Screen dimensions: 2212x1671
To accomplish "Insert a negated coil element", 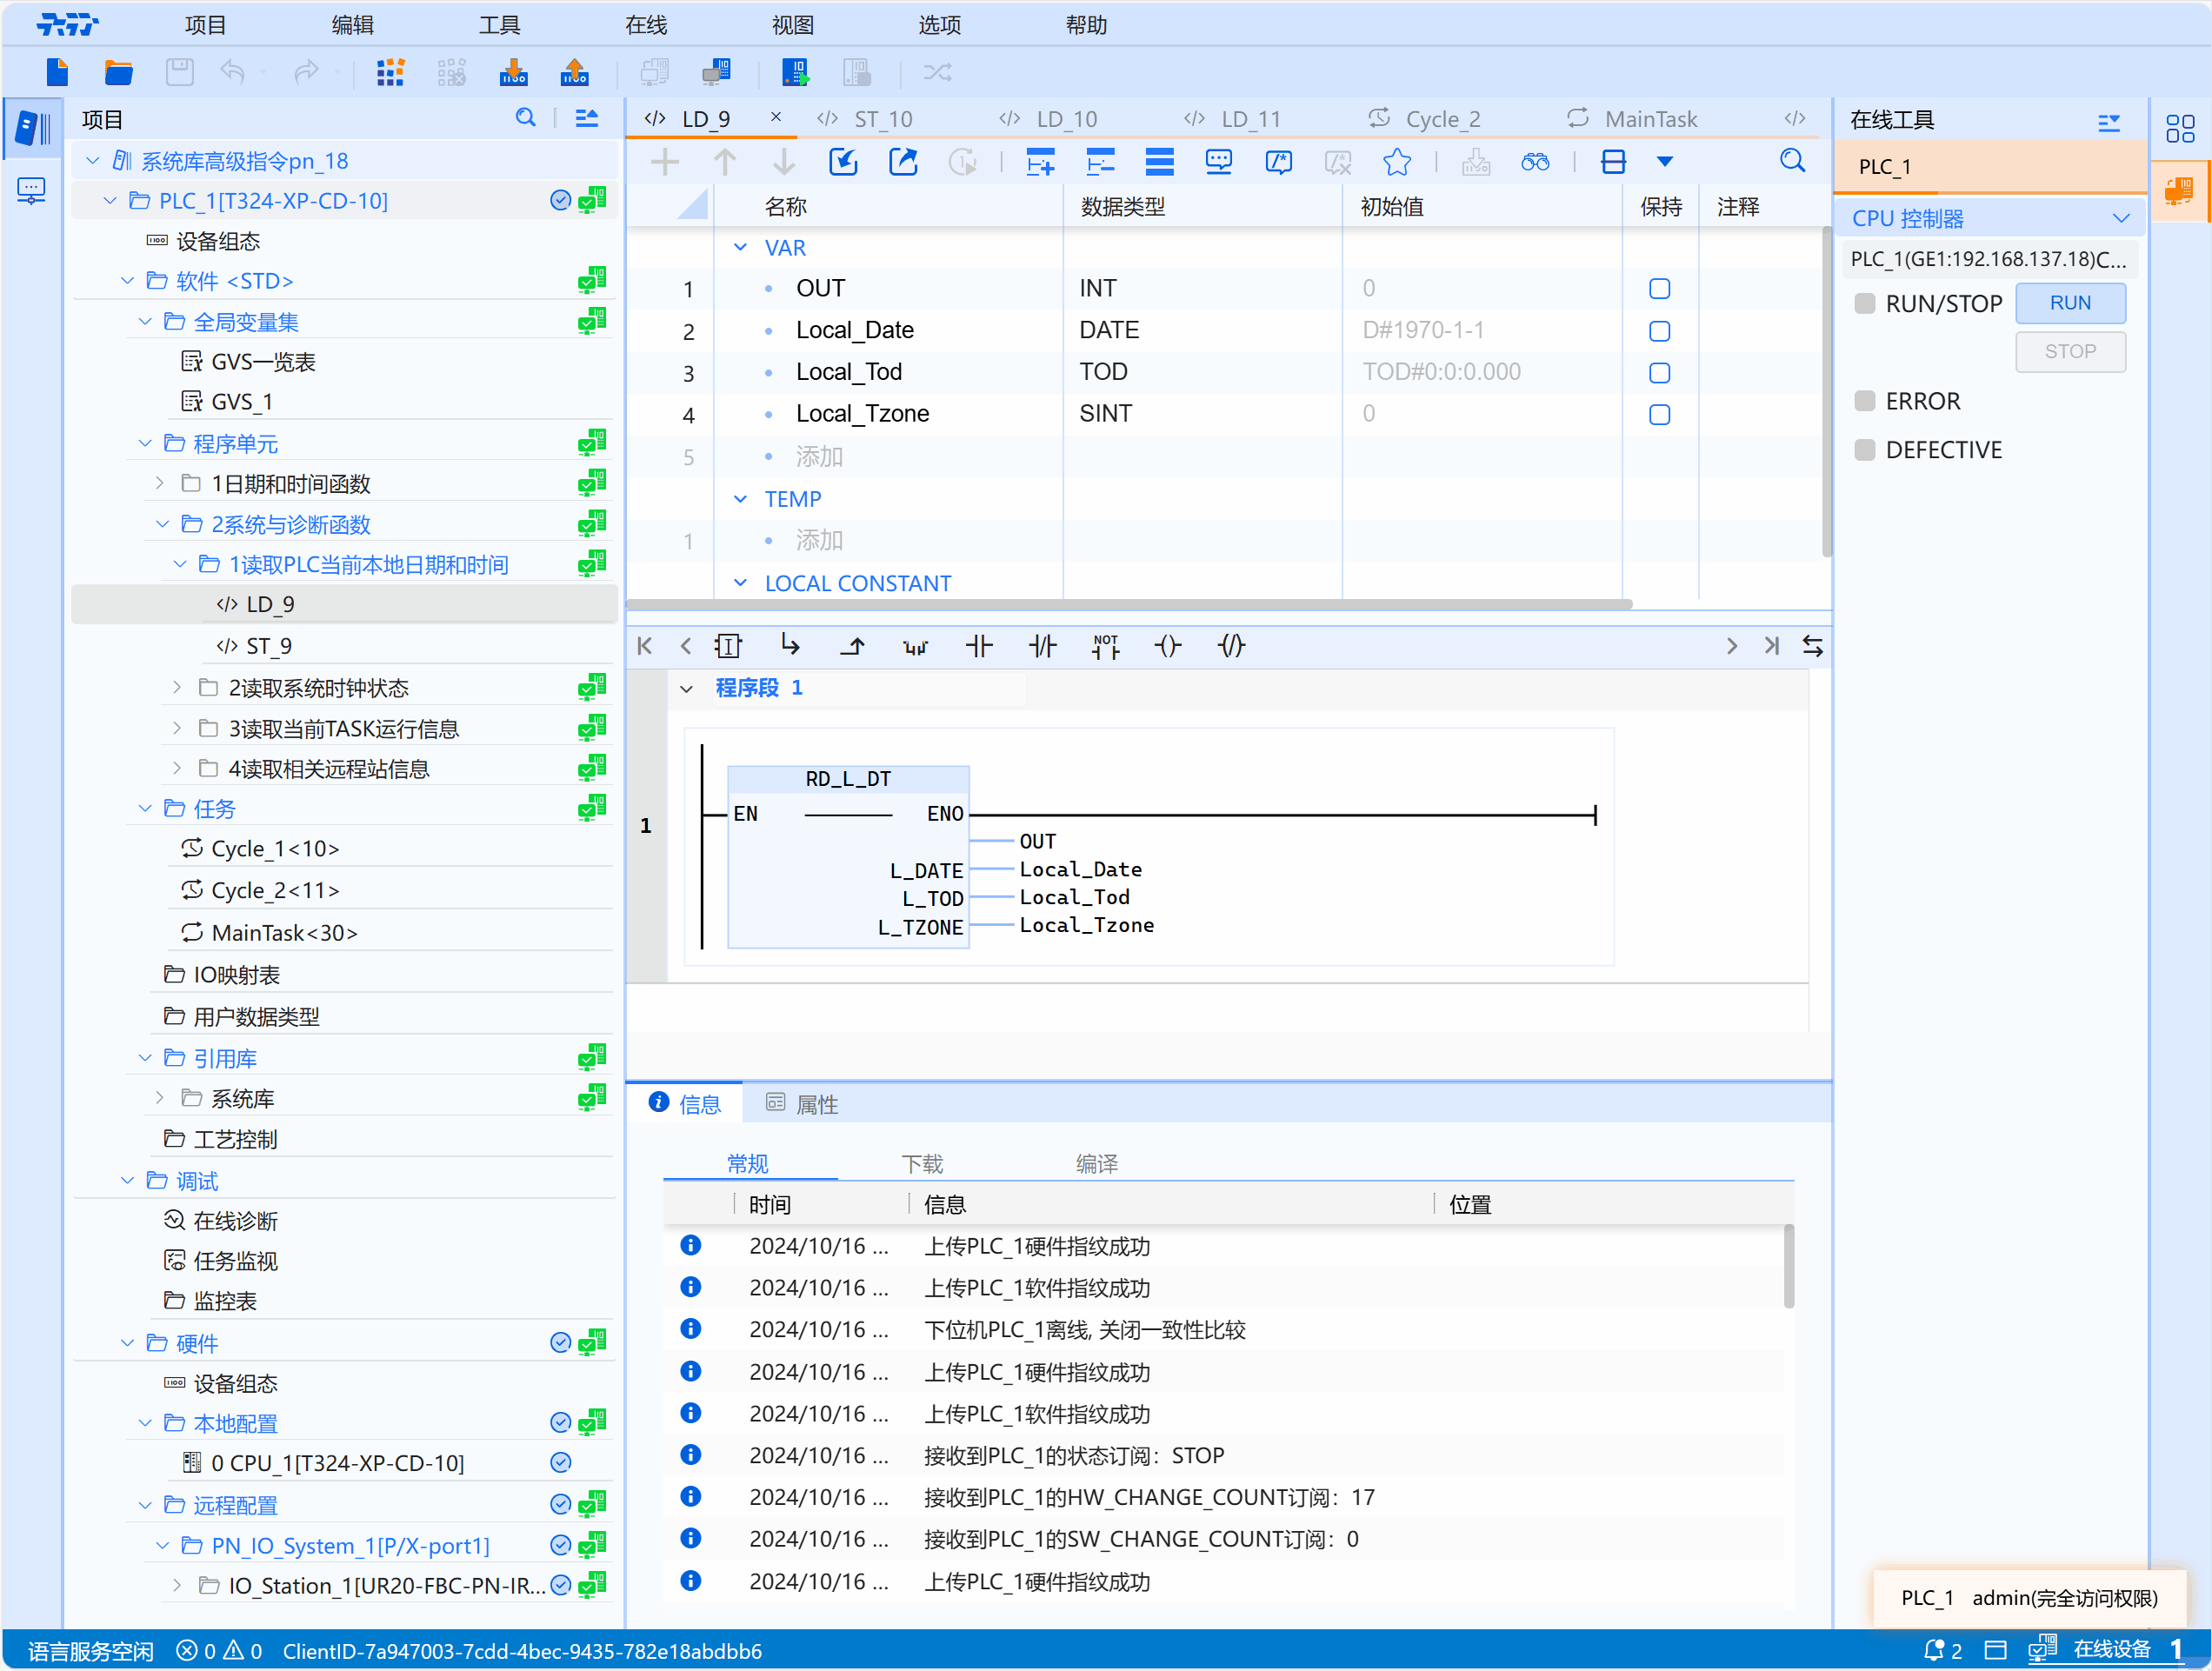I will (1231, 647).
